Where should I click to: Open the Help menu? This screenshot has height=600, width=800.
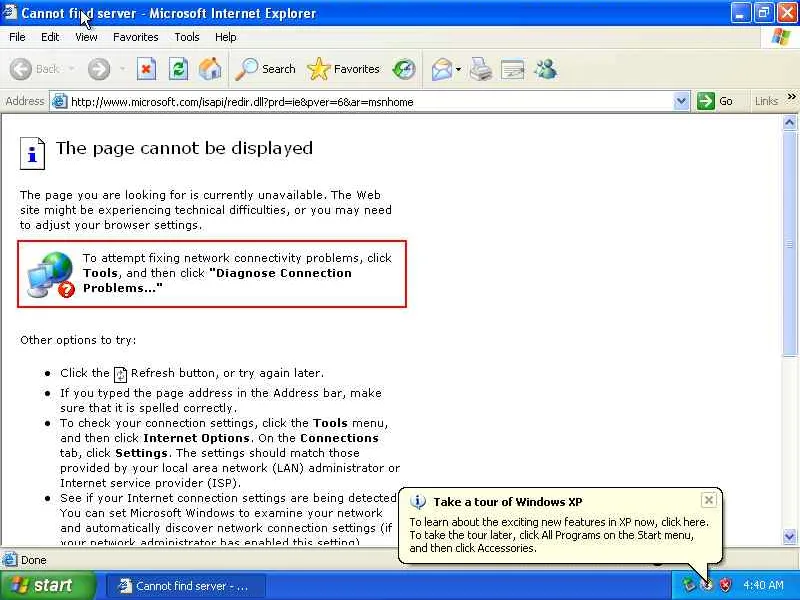226,37
